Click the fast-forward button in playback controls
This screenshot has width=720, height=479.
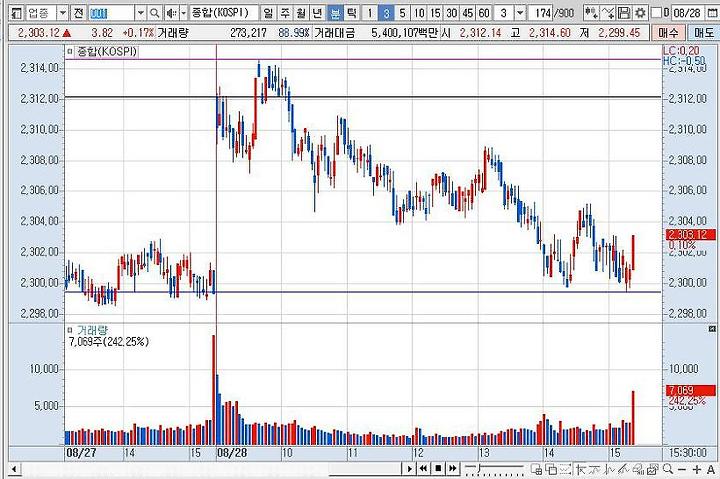coord(453,469)
